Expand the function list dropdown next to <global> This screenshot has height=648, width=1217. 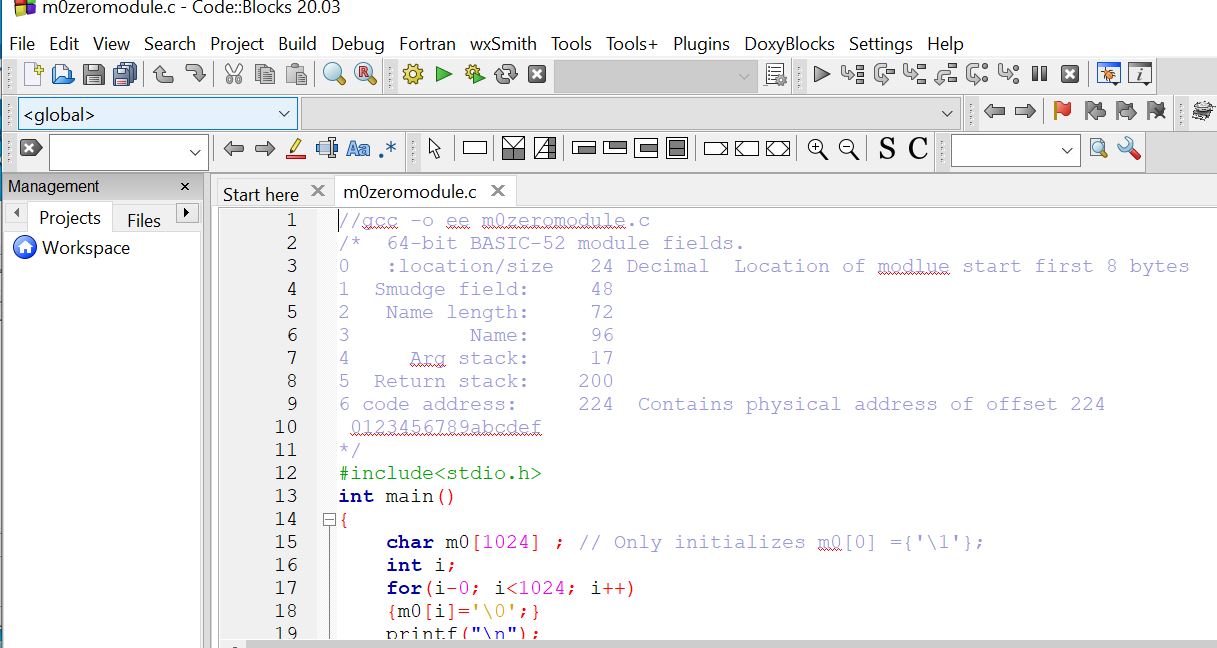click(947, 114)
